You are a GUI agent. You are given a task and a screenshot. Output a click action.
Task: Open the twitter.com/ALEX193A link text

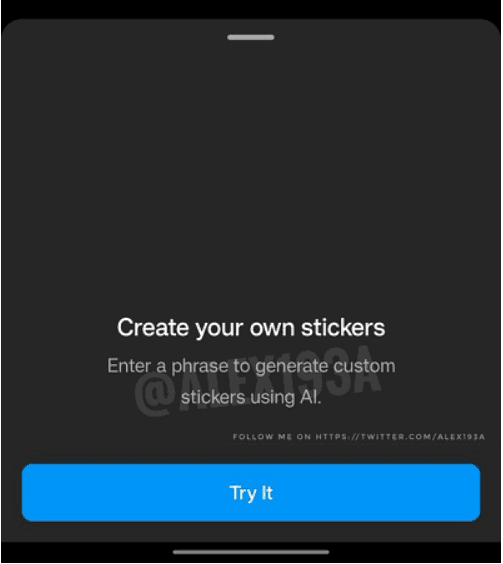(400, 437)
